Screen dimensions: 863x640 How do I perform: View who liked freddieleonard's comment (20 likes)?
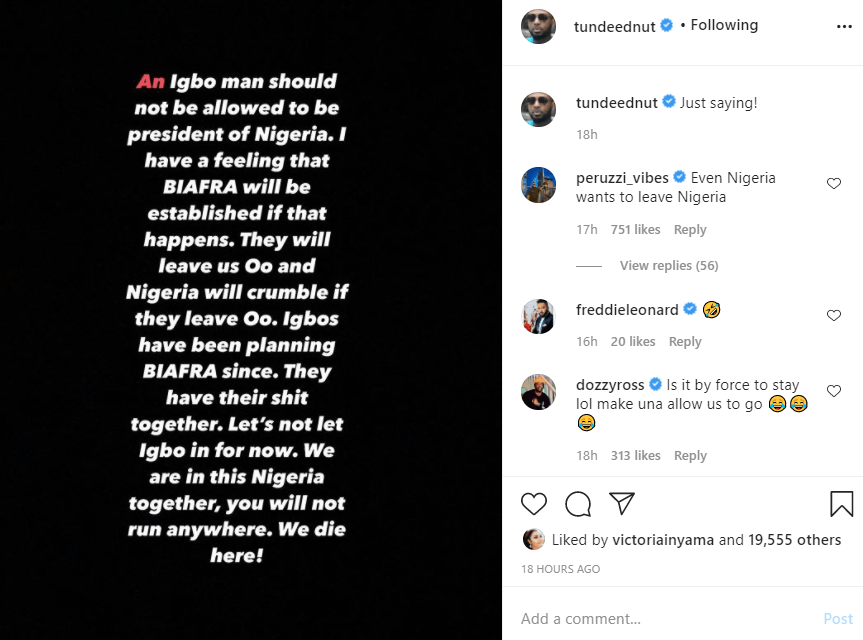pos(633,342)
